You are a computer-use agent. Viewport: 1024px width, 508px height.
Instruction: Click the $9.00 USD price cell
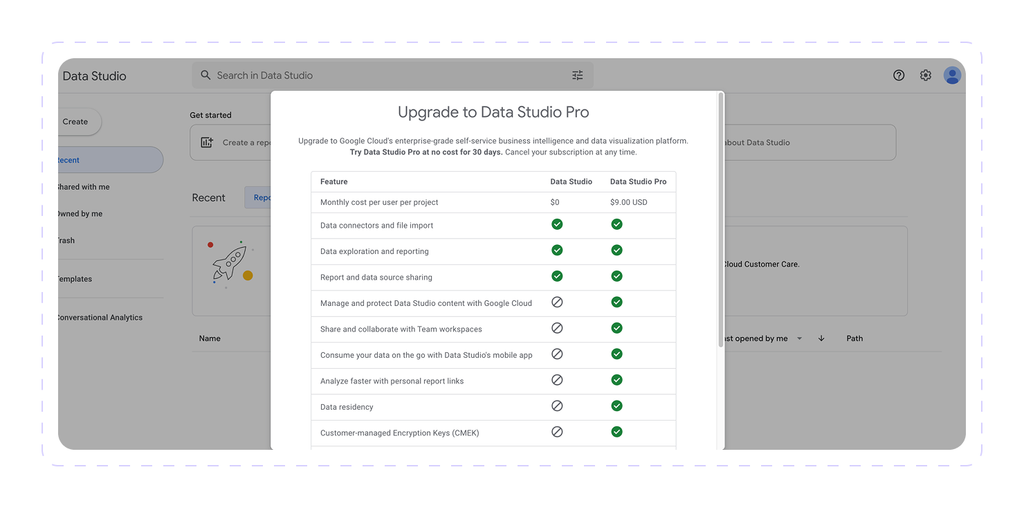629,202
